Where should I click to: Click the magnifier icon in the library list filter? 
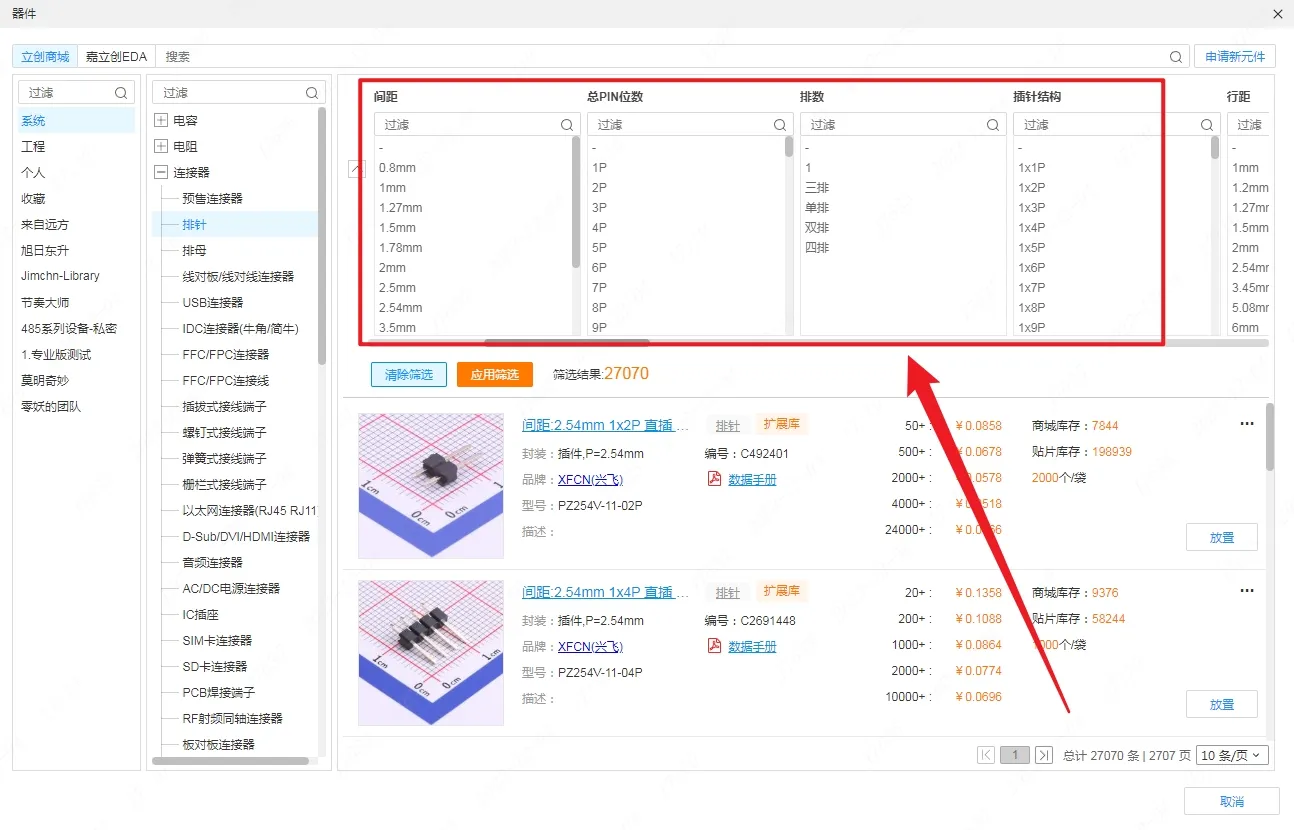[121, 93]
